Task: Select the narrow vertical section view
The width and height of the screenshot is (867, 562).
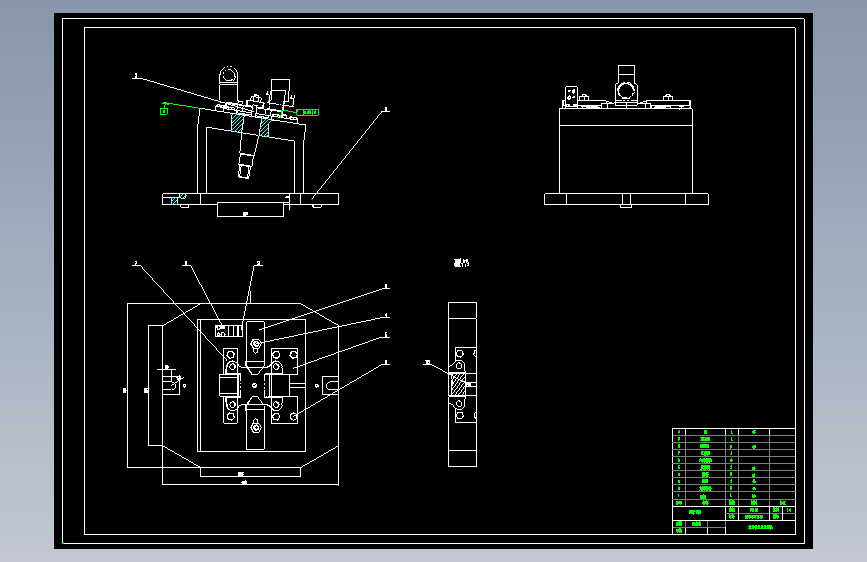Action: (462, 384)
